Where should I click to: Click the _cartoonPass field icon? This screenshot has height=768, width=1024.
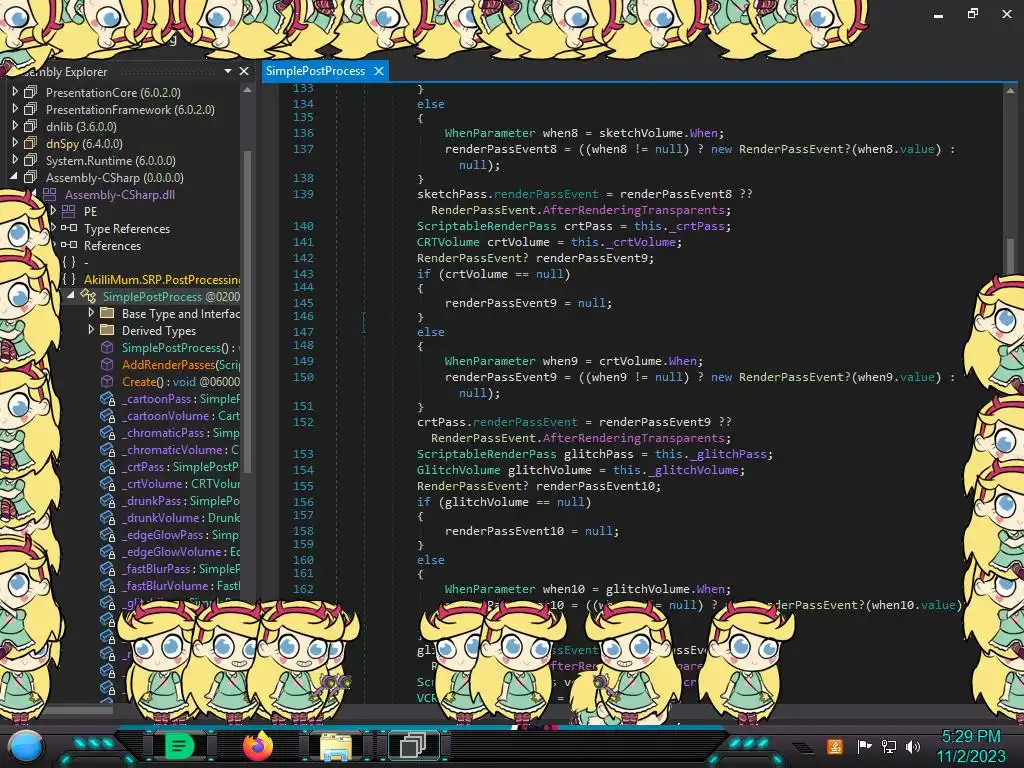click(107, 398)
